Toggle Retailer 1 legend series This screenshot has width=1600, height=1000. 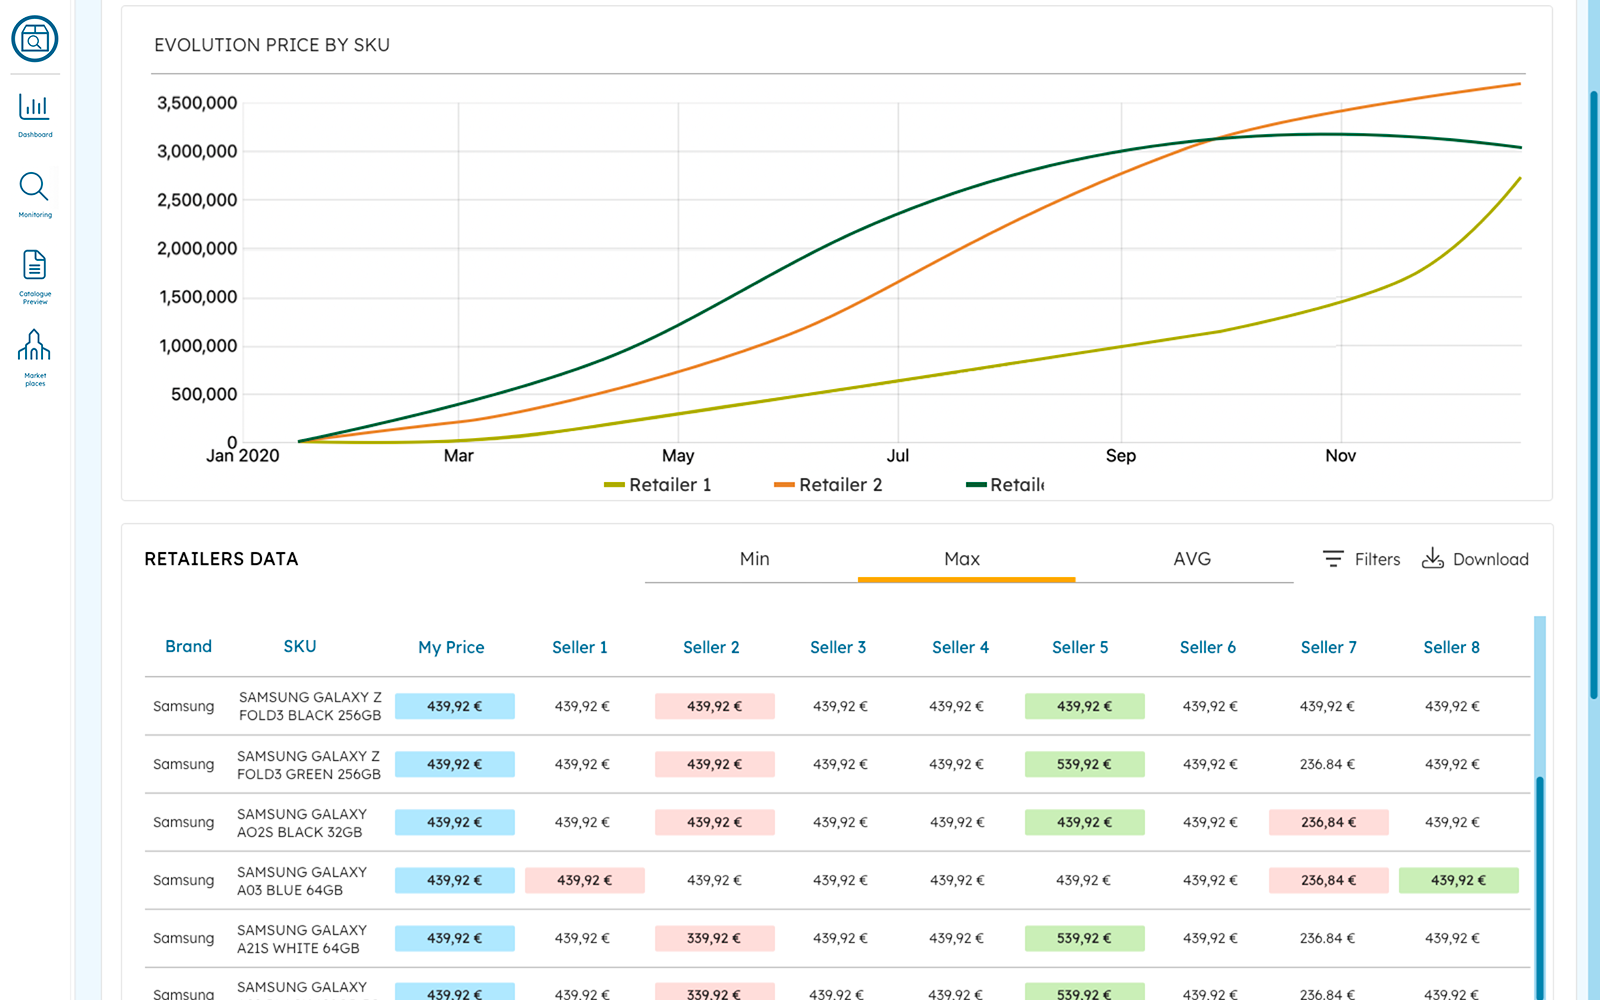pyautogui.click(x=658, y=485)
